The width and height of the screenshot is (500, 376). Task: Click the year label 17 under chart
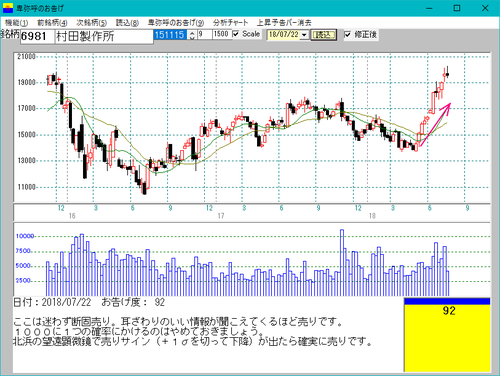click(221, 216)
